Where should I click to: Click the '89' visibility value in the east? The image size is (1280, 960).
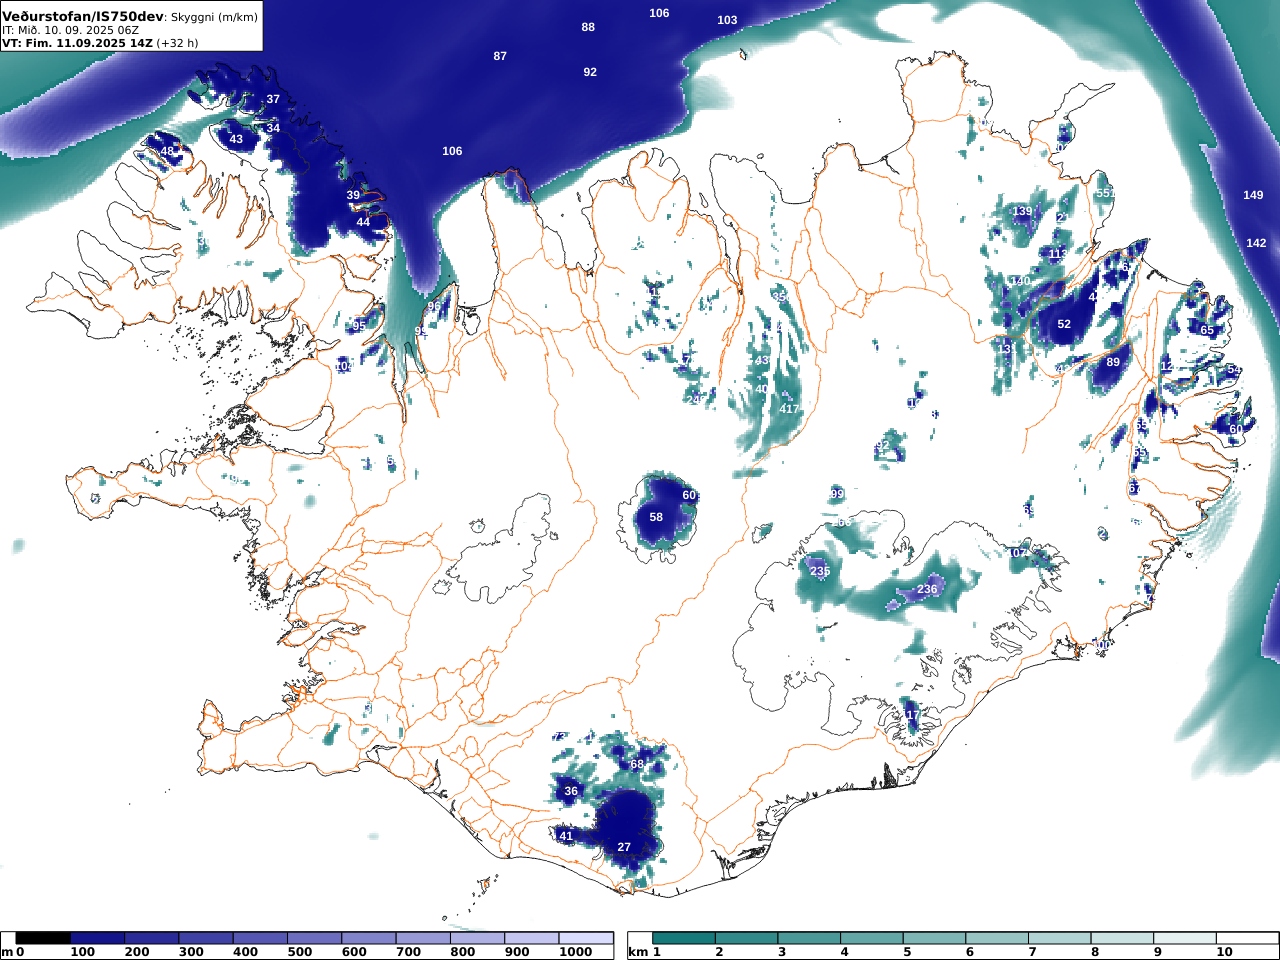(x=1113, y=362)
